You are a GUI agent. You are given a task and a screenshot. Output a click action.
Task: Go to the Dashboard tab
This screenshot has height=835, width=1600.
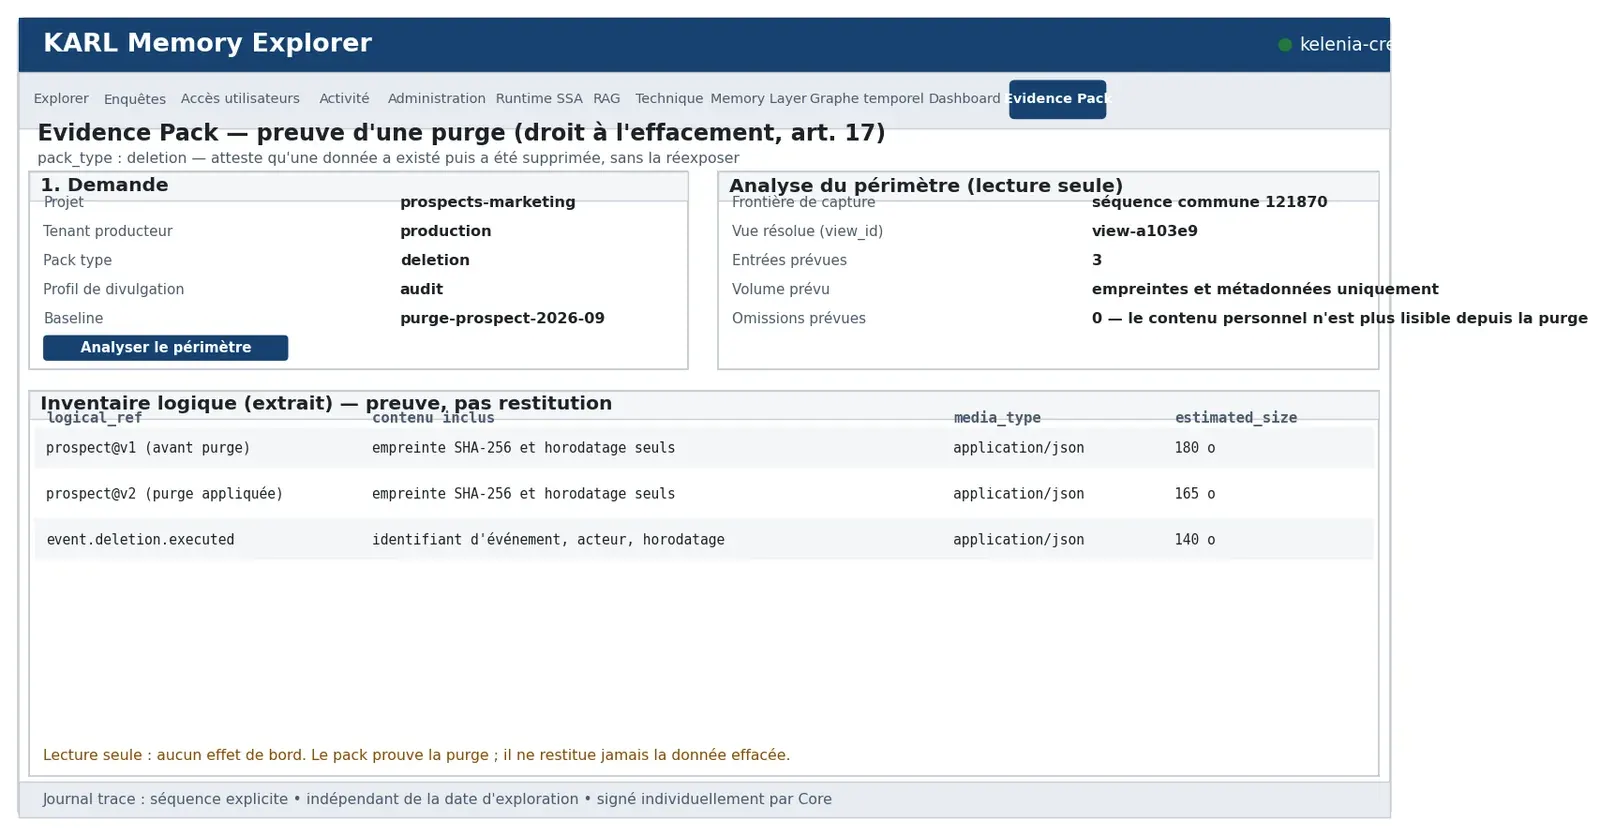(964, 99)
